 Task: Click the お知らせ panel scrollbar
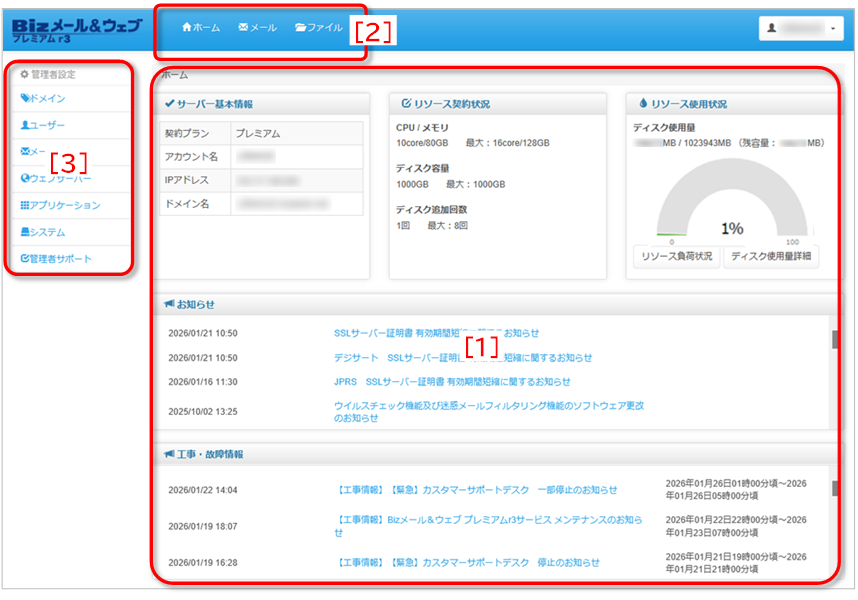coord(835,341)
